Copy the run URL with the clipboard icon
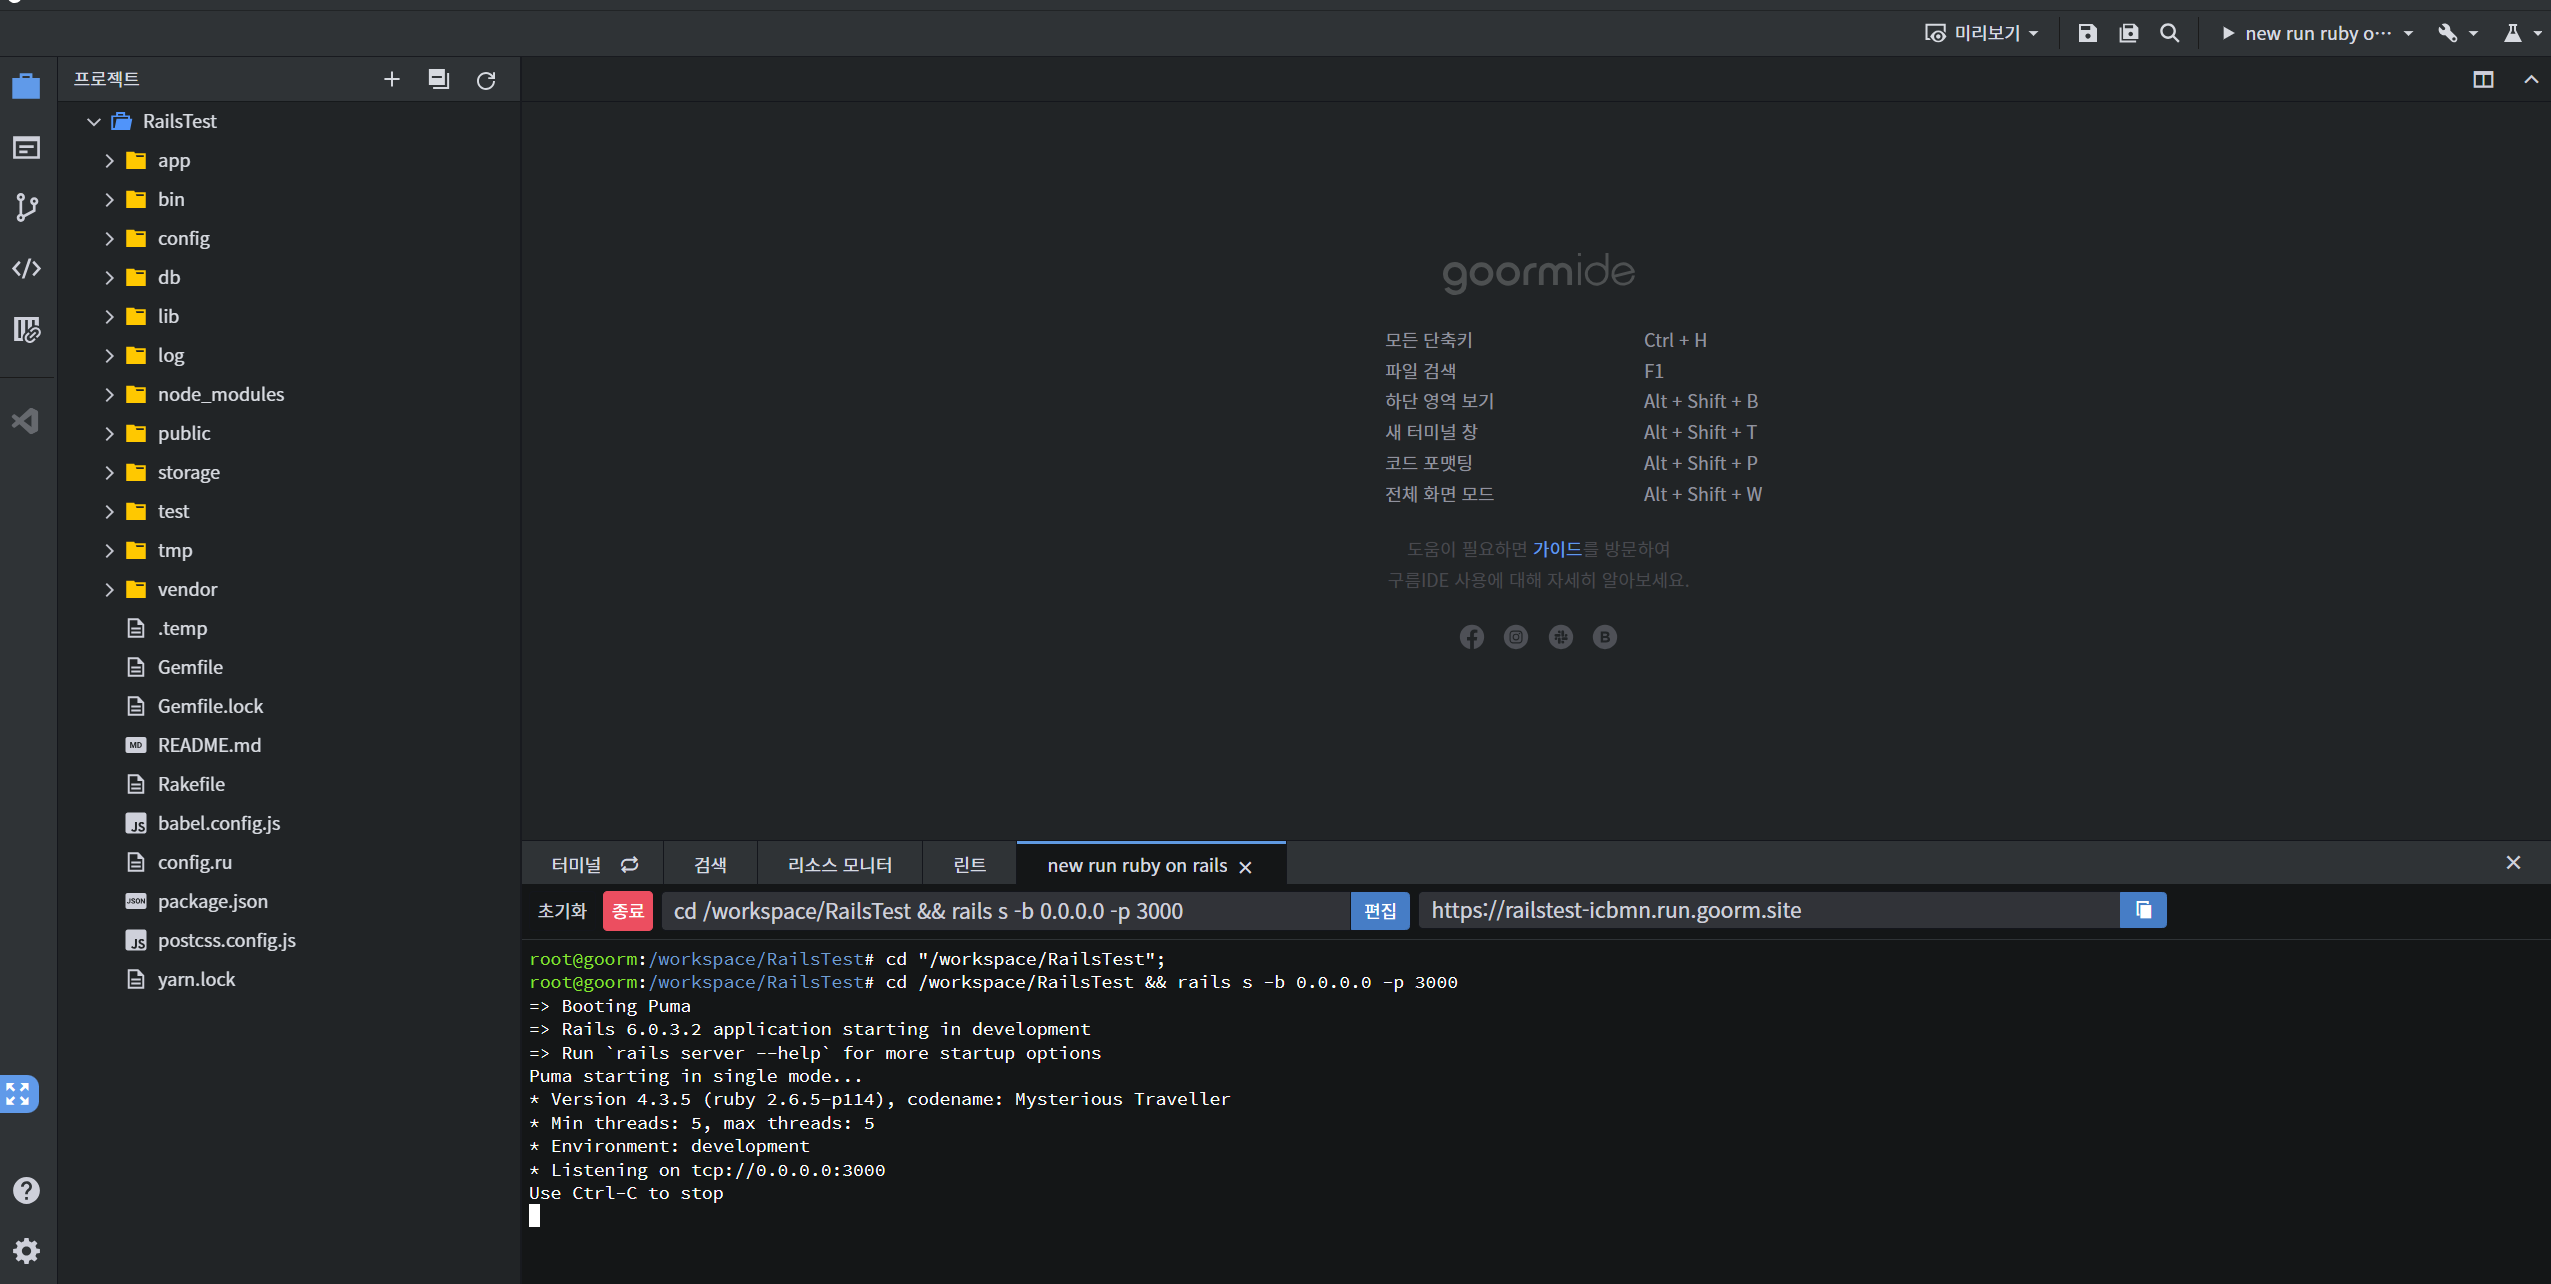 [2143, 910]
